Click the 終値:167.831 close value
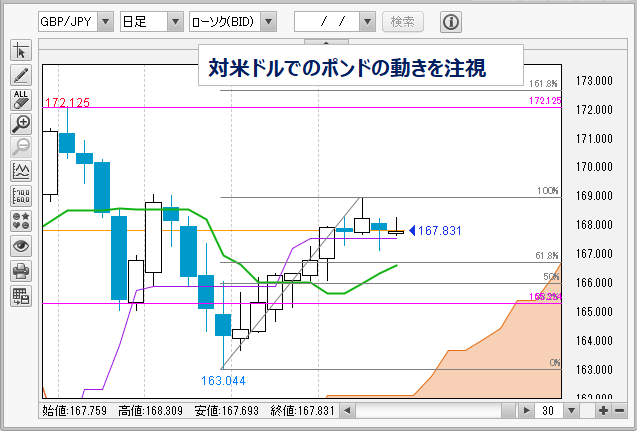 [303, 411]
